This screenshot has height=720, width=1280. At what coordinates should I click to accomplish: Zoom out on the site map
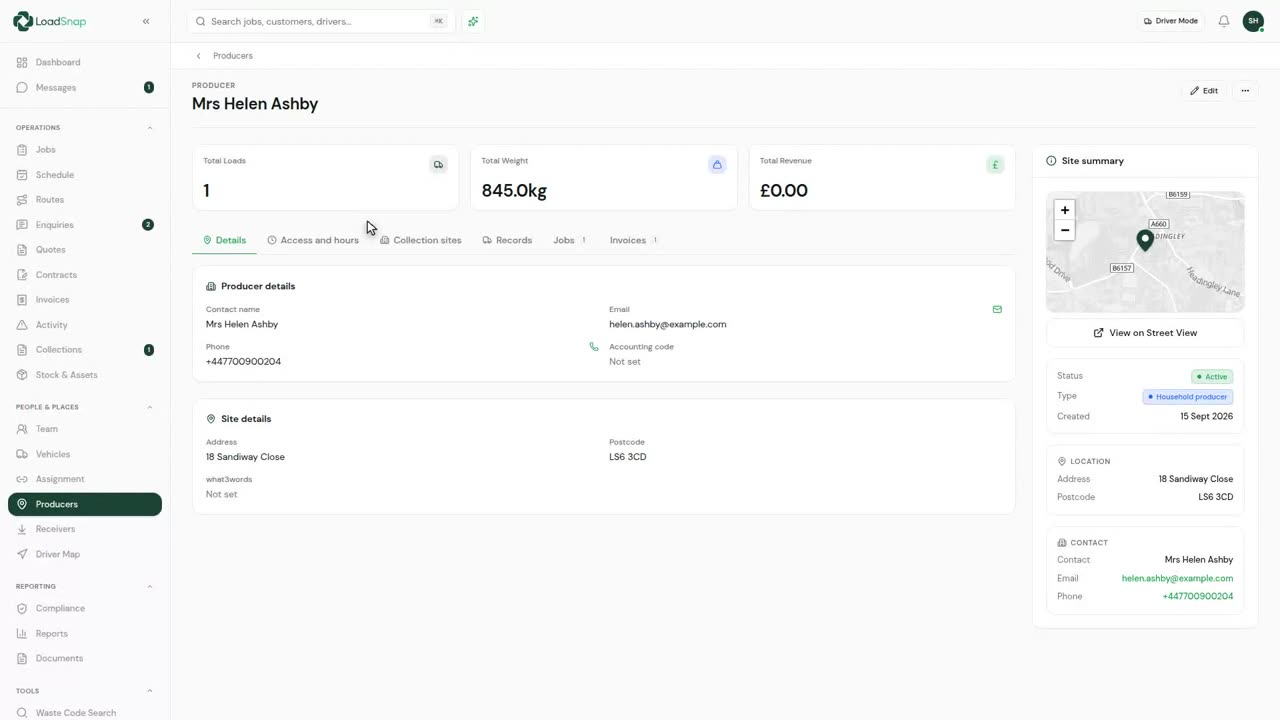(x=1065, y=230)
